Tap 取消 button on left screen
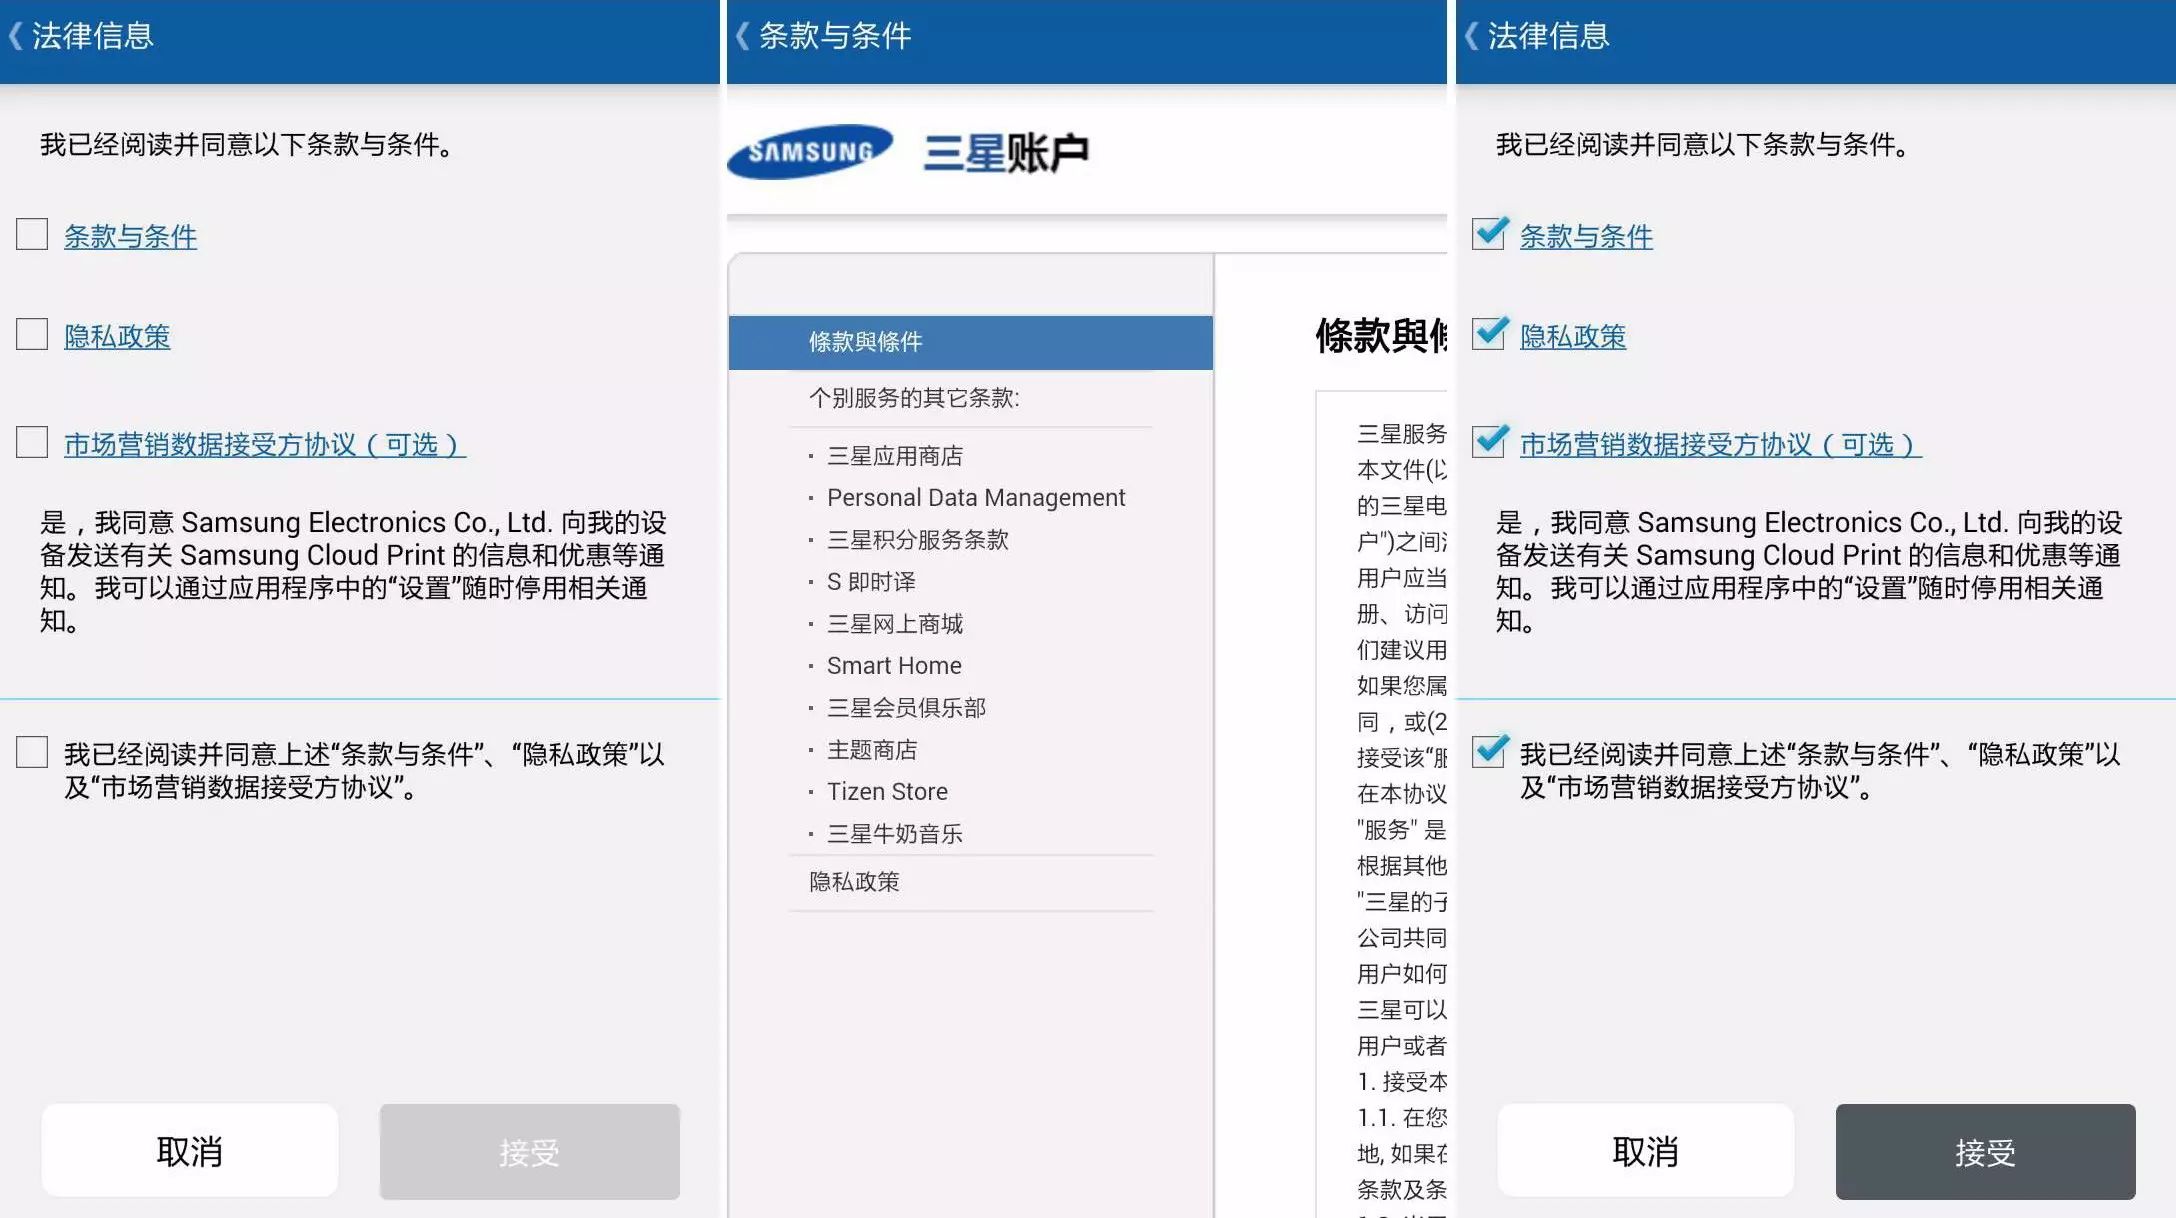Image resolution: width=2176 pixels, height=1218 pixels. 190,1151
